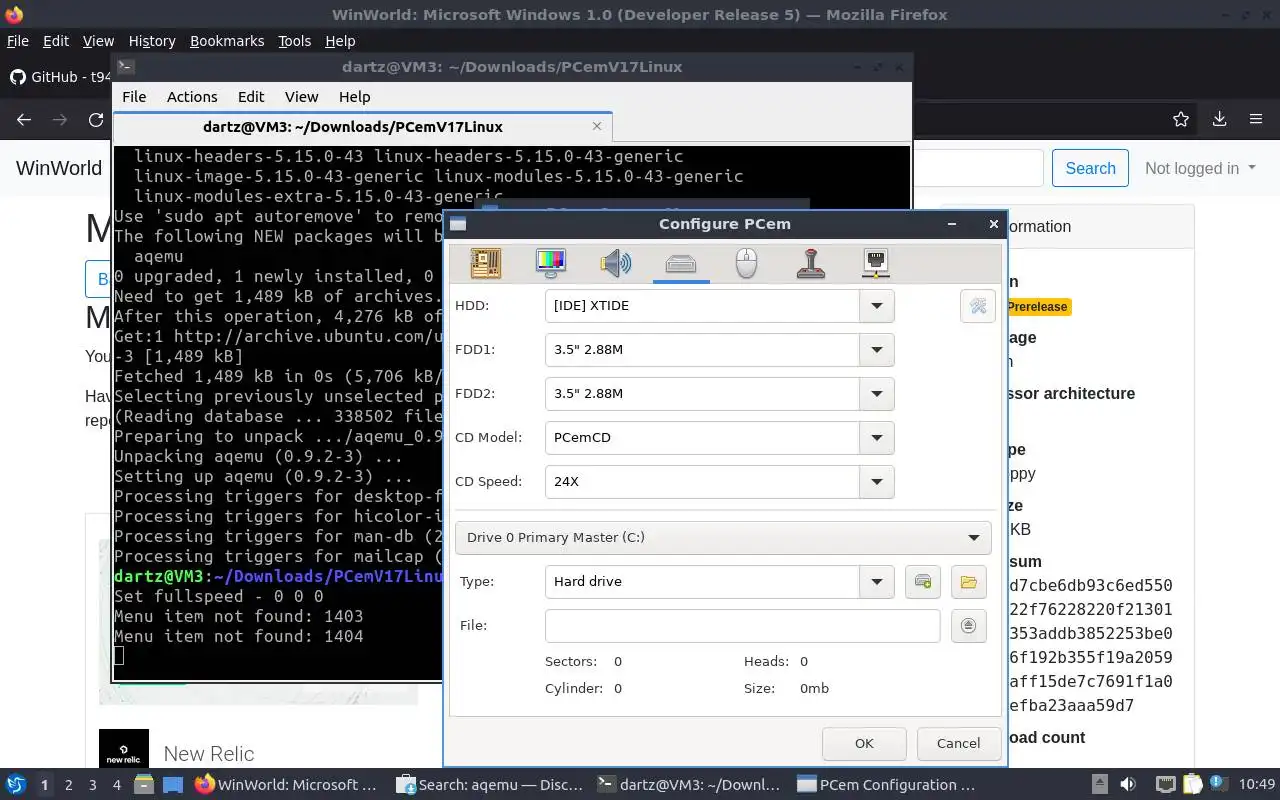Click the volume speaker icon in system tray
The height and width of the screenshot is (800, 1280).
1128,785
